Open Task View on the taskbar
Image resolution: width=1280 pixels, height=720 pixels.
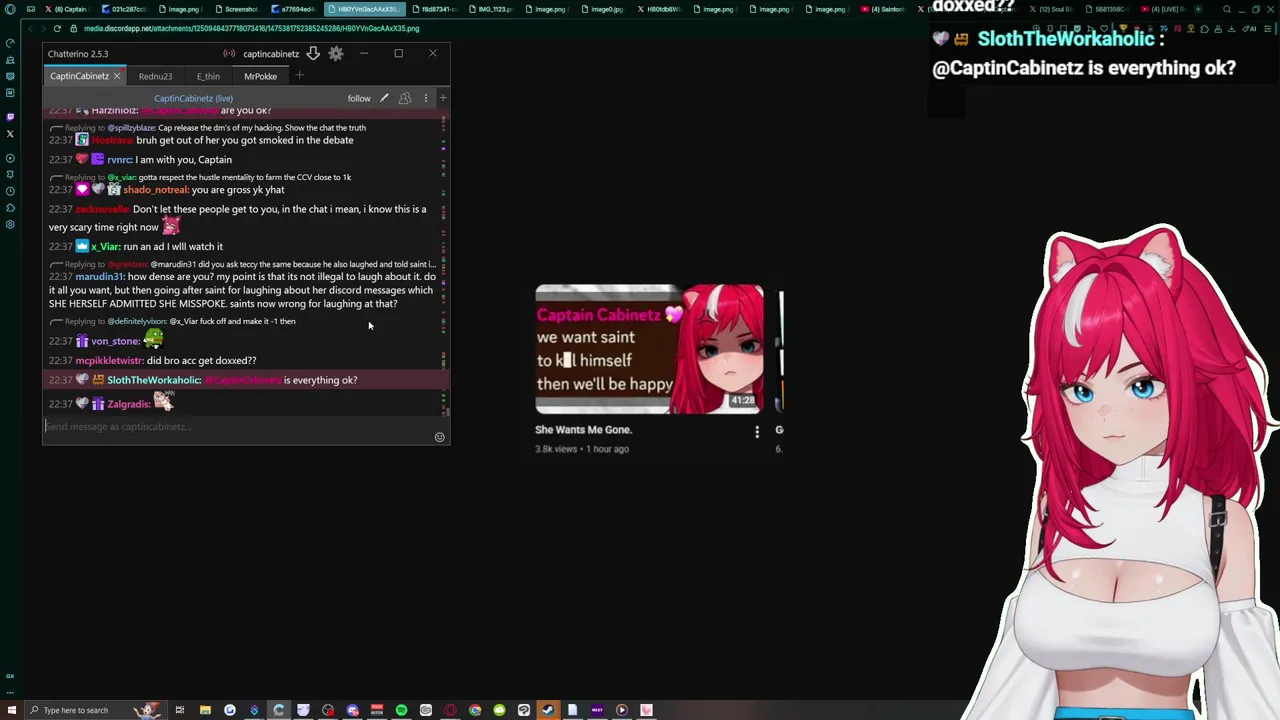click(x=180, y=710)
